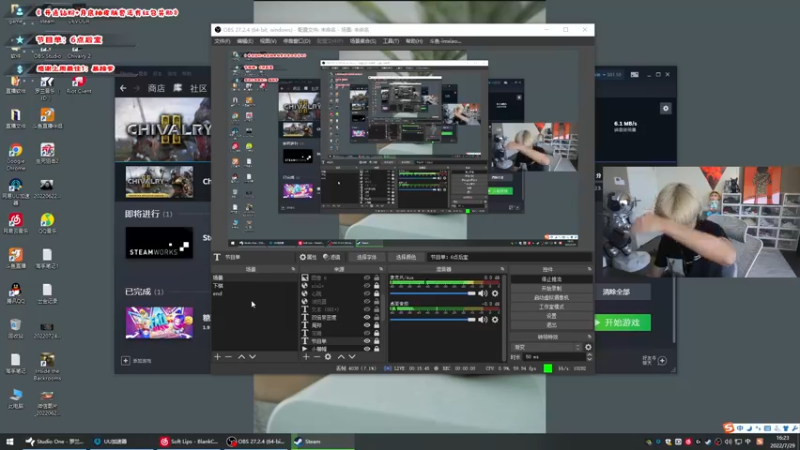
Task: Click 停止推流 (stop streaming) button
Action: click(551, 279)
